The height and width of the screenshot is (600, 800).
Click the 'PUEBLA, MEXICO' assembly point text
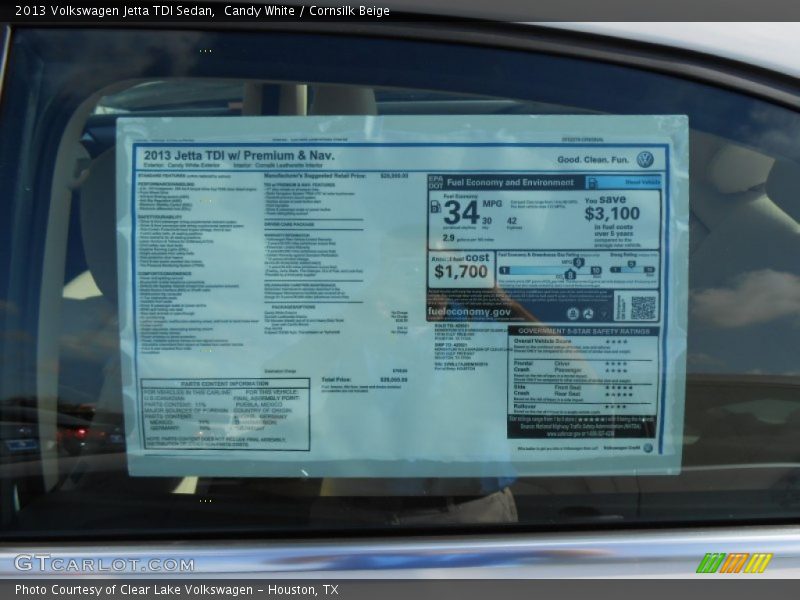(x=258, y=404)
